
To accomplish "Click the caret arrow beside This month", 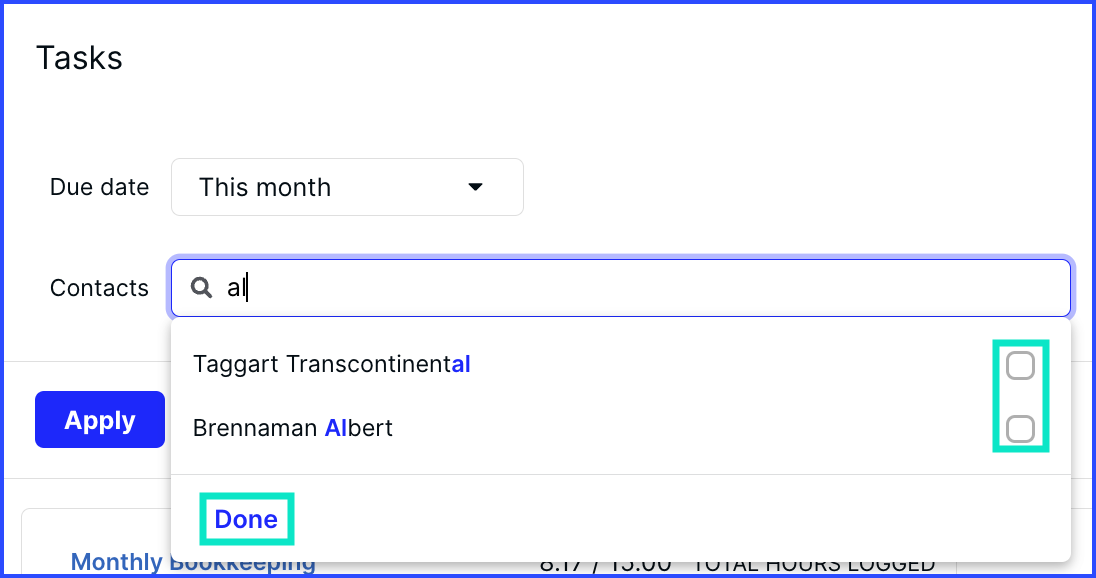I will pyautogui.click(x=475, y=187).
